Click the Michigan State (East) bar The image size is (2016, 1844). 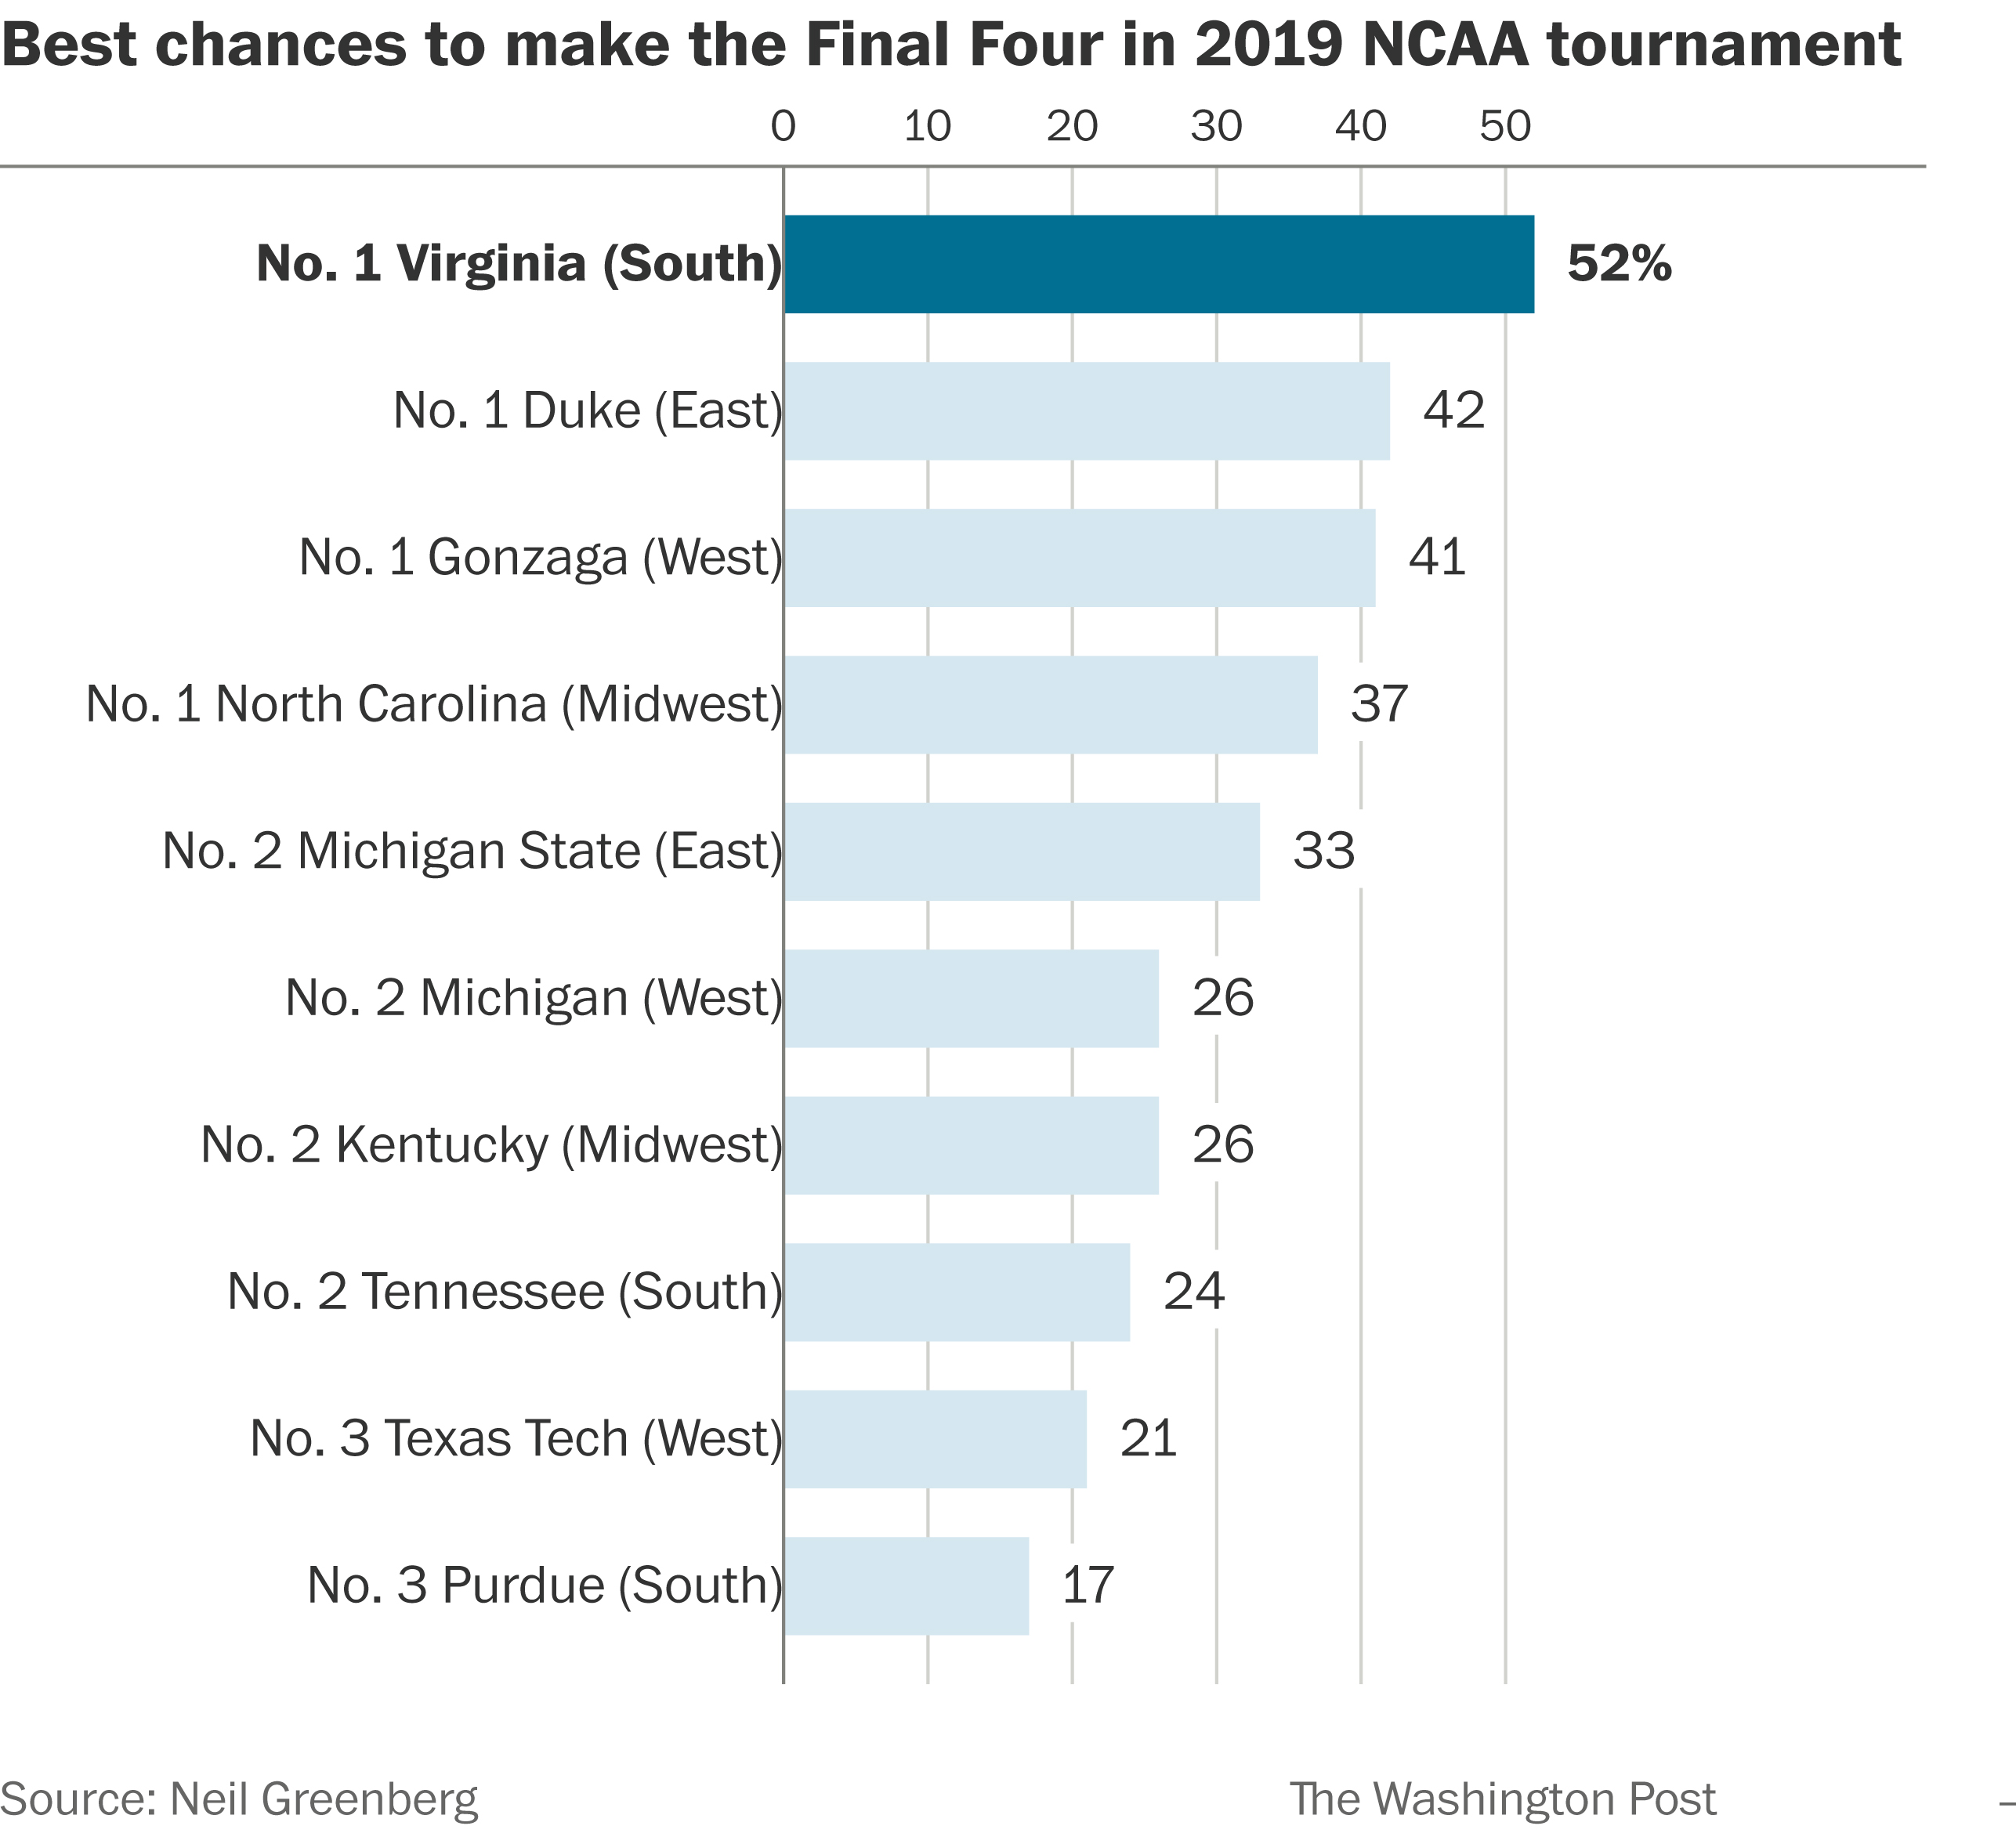click(x=1021, y=851)
